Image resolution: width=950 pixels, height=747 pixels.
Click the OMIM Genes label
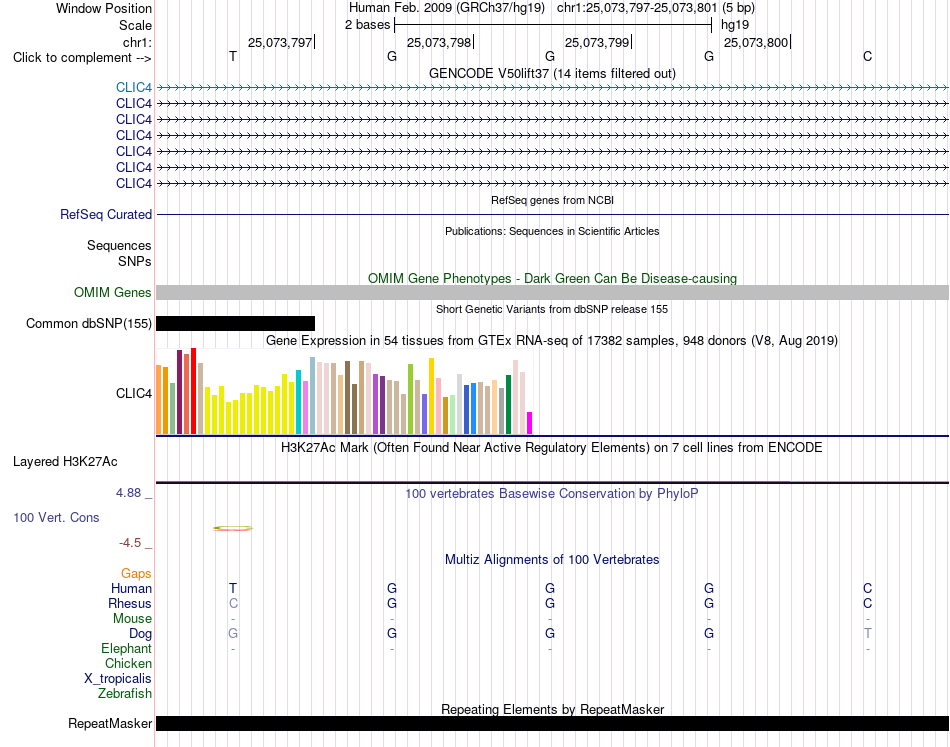pyautogui.click(x=112, y=292)
